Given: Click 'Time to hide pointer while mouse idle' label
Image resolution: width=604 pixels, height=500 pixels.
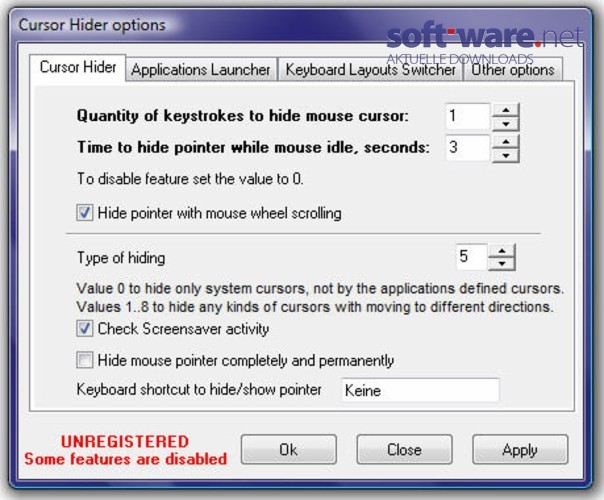Looking at the screenshot, I should (x=253, y=147).
